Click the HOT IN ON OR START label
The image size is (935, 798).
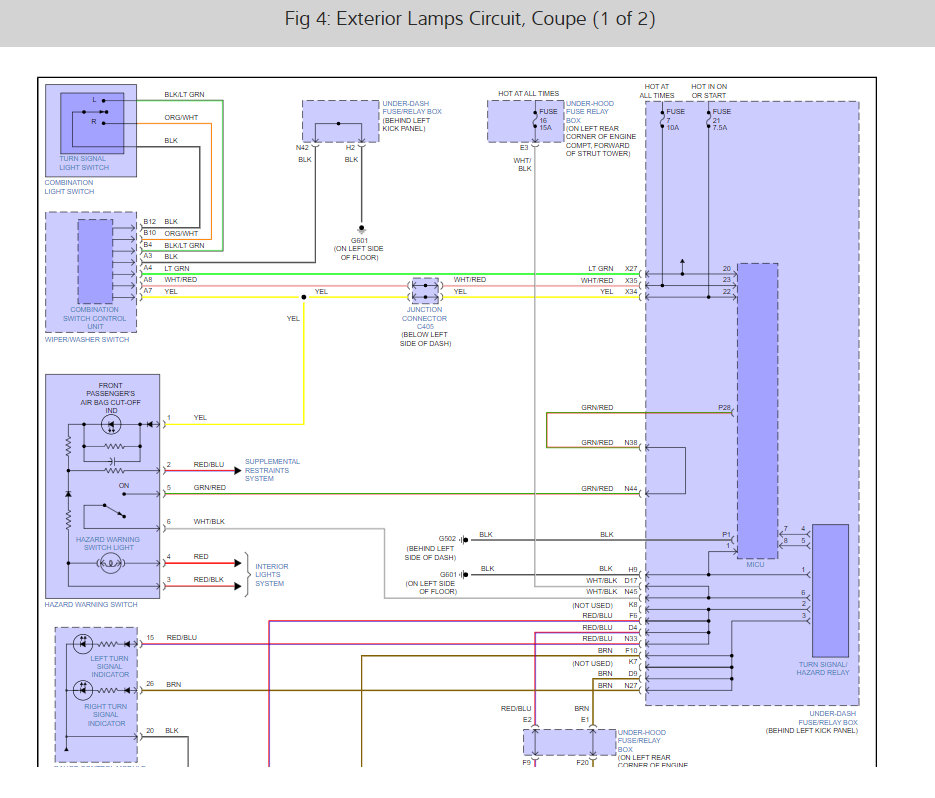click(709, 91)
